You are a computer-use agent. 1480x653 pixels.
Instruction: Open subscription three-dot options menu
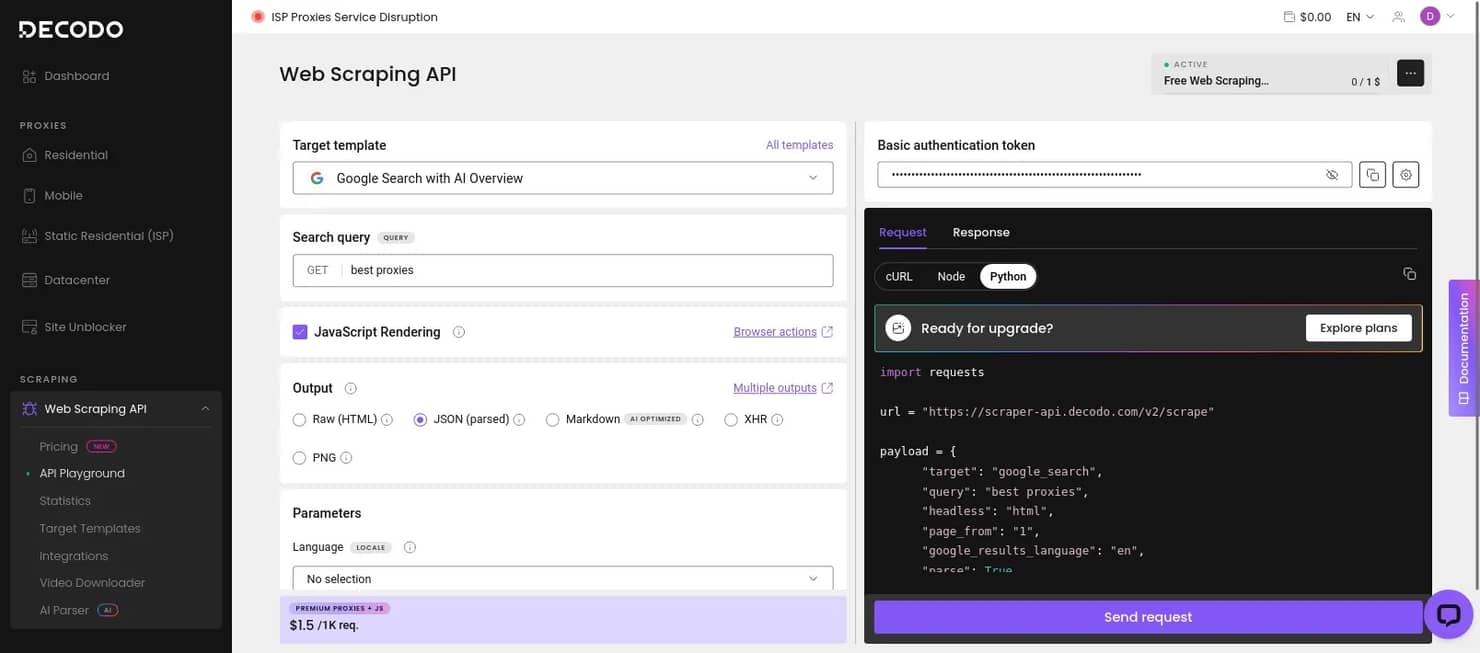coord(1410,73)
